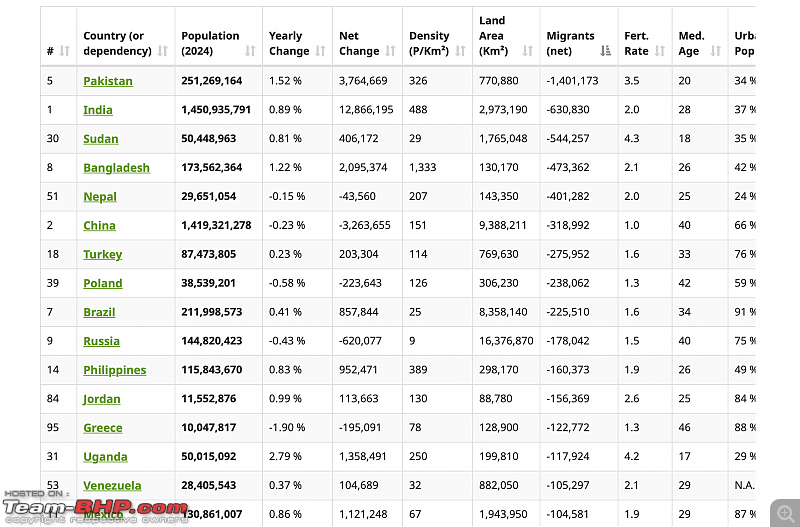Open the Russia country link
800x527 pixels.
(x=102, y=341)
